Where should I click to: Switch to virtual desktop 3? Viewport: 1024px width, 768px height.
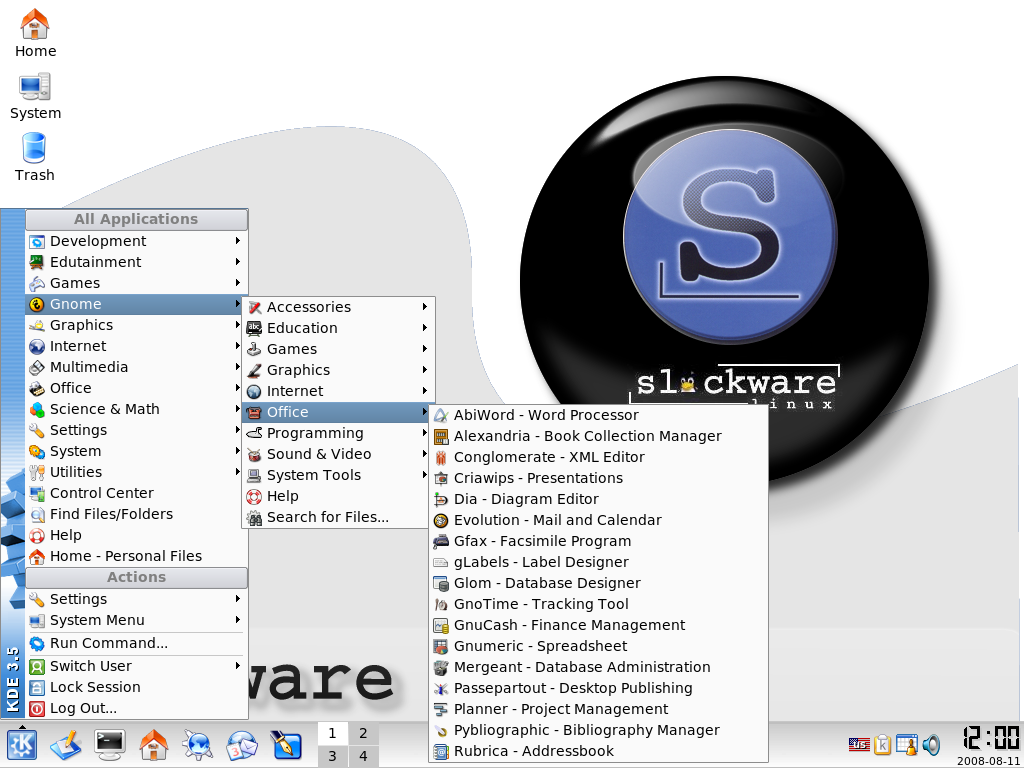click(332, 756)
